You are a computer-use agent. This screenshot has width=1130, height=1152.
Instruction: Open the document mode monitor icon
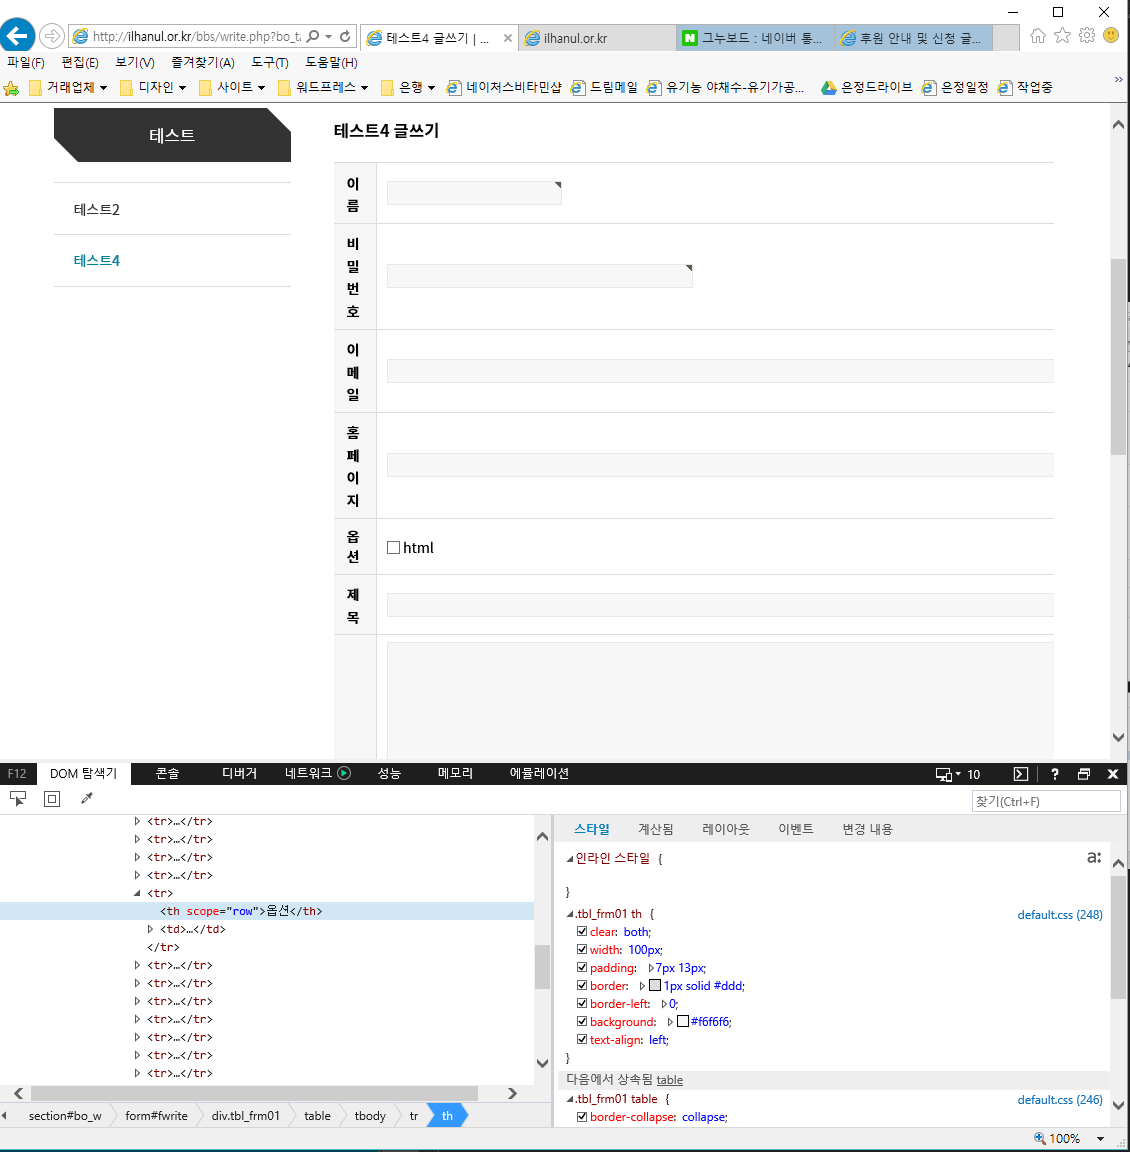point(943,774)
